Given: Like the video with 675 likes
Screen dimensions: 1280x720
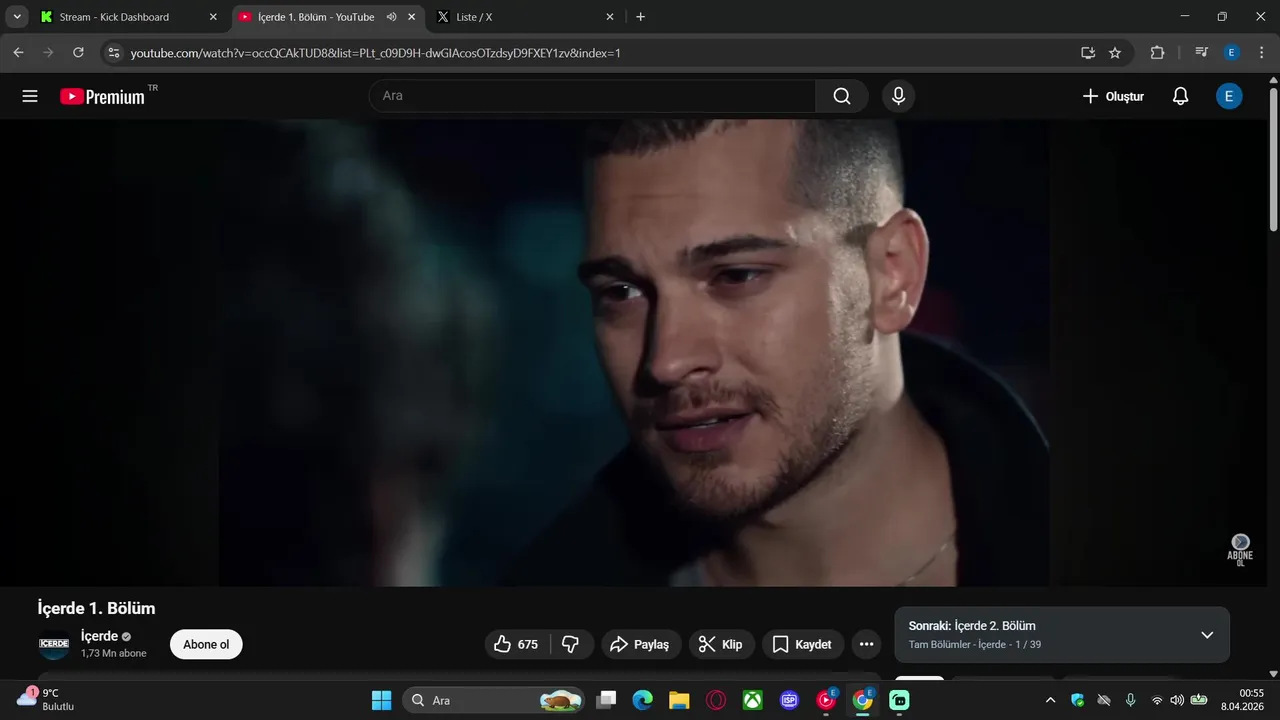Looking at the screenshot, I should click(x=518, y=644).
